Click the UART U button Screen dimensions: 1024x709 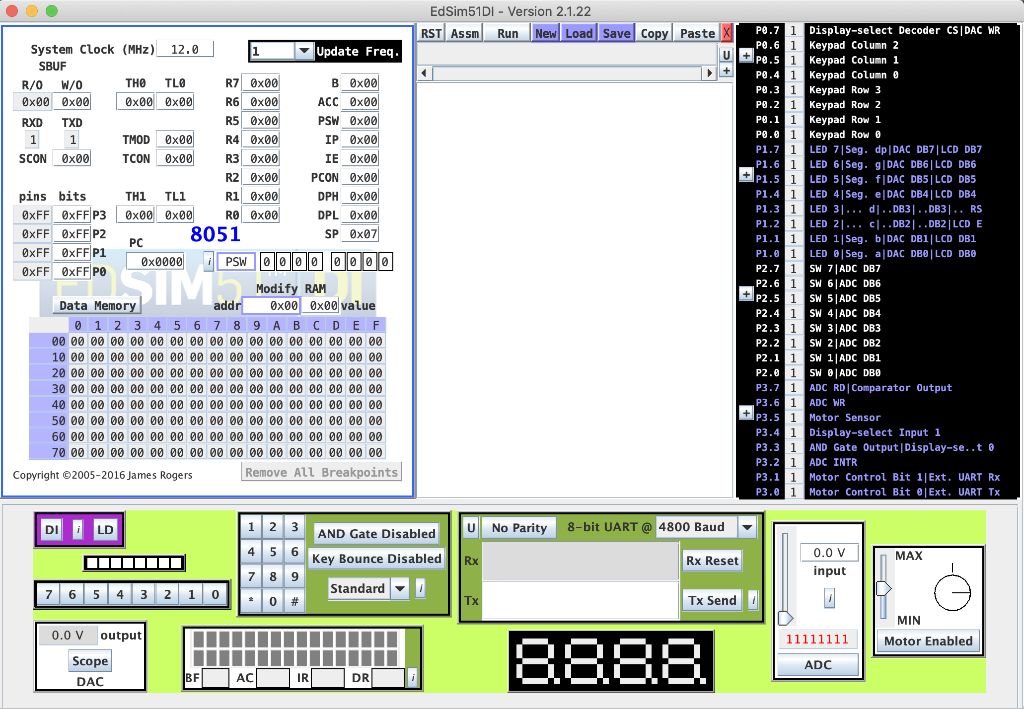(x=471, y=528)
